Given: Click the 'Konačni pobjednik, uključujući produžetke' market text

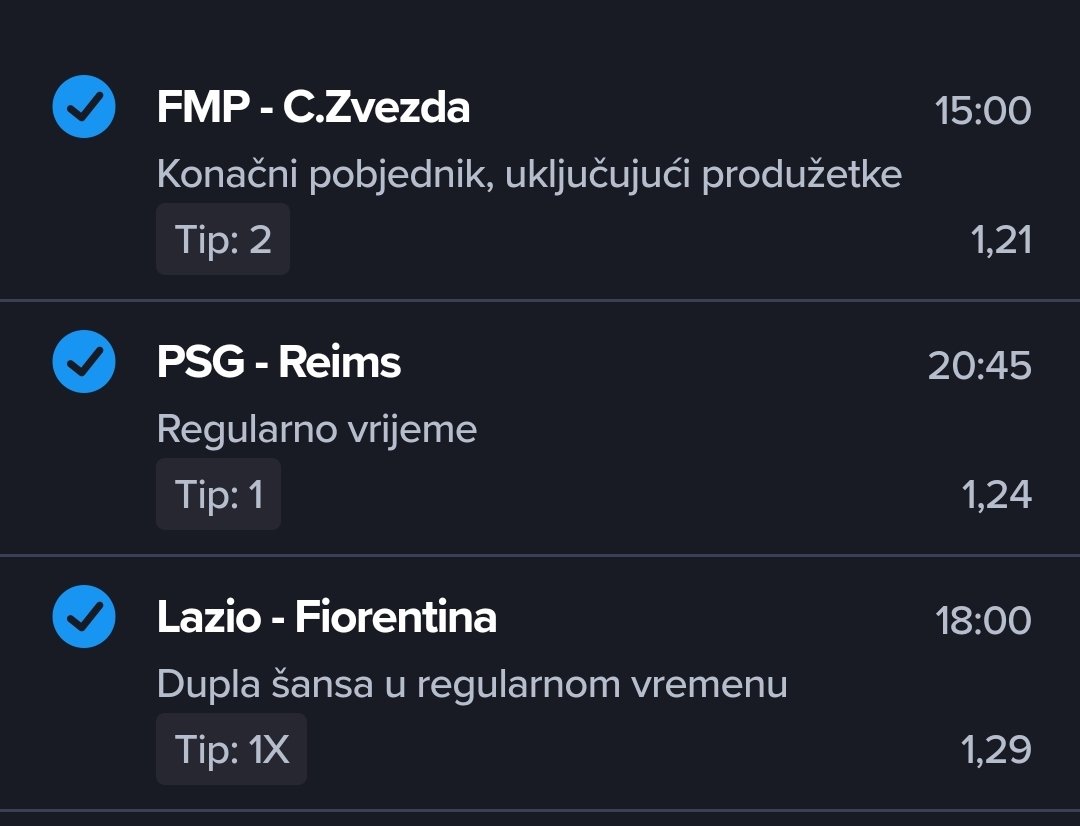Looking at the screenshot, I should pos(529,175).
